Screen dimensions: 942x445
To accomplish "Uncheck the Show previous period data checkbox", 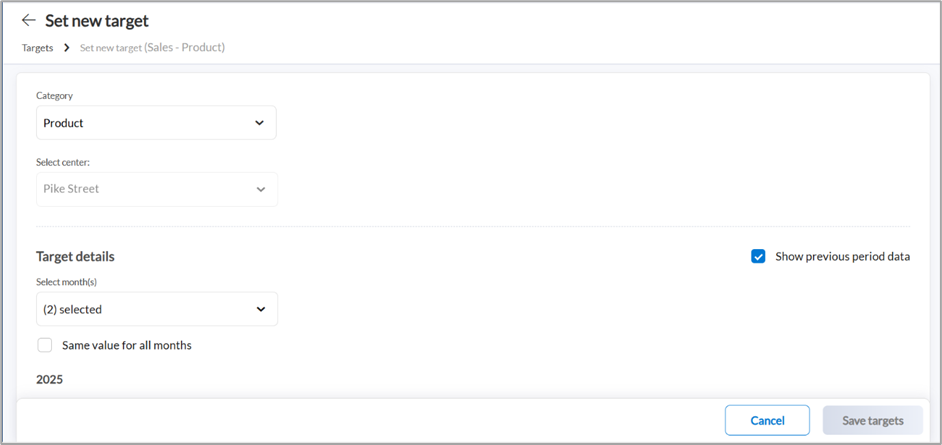I will [x=758, y=256].
